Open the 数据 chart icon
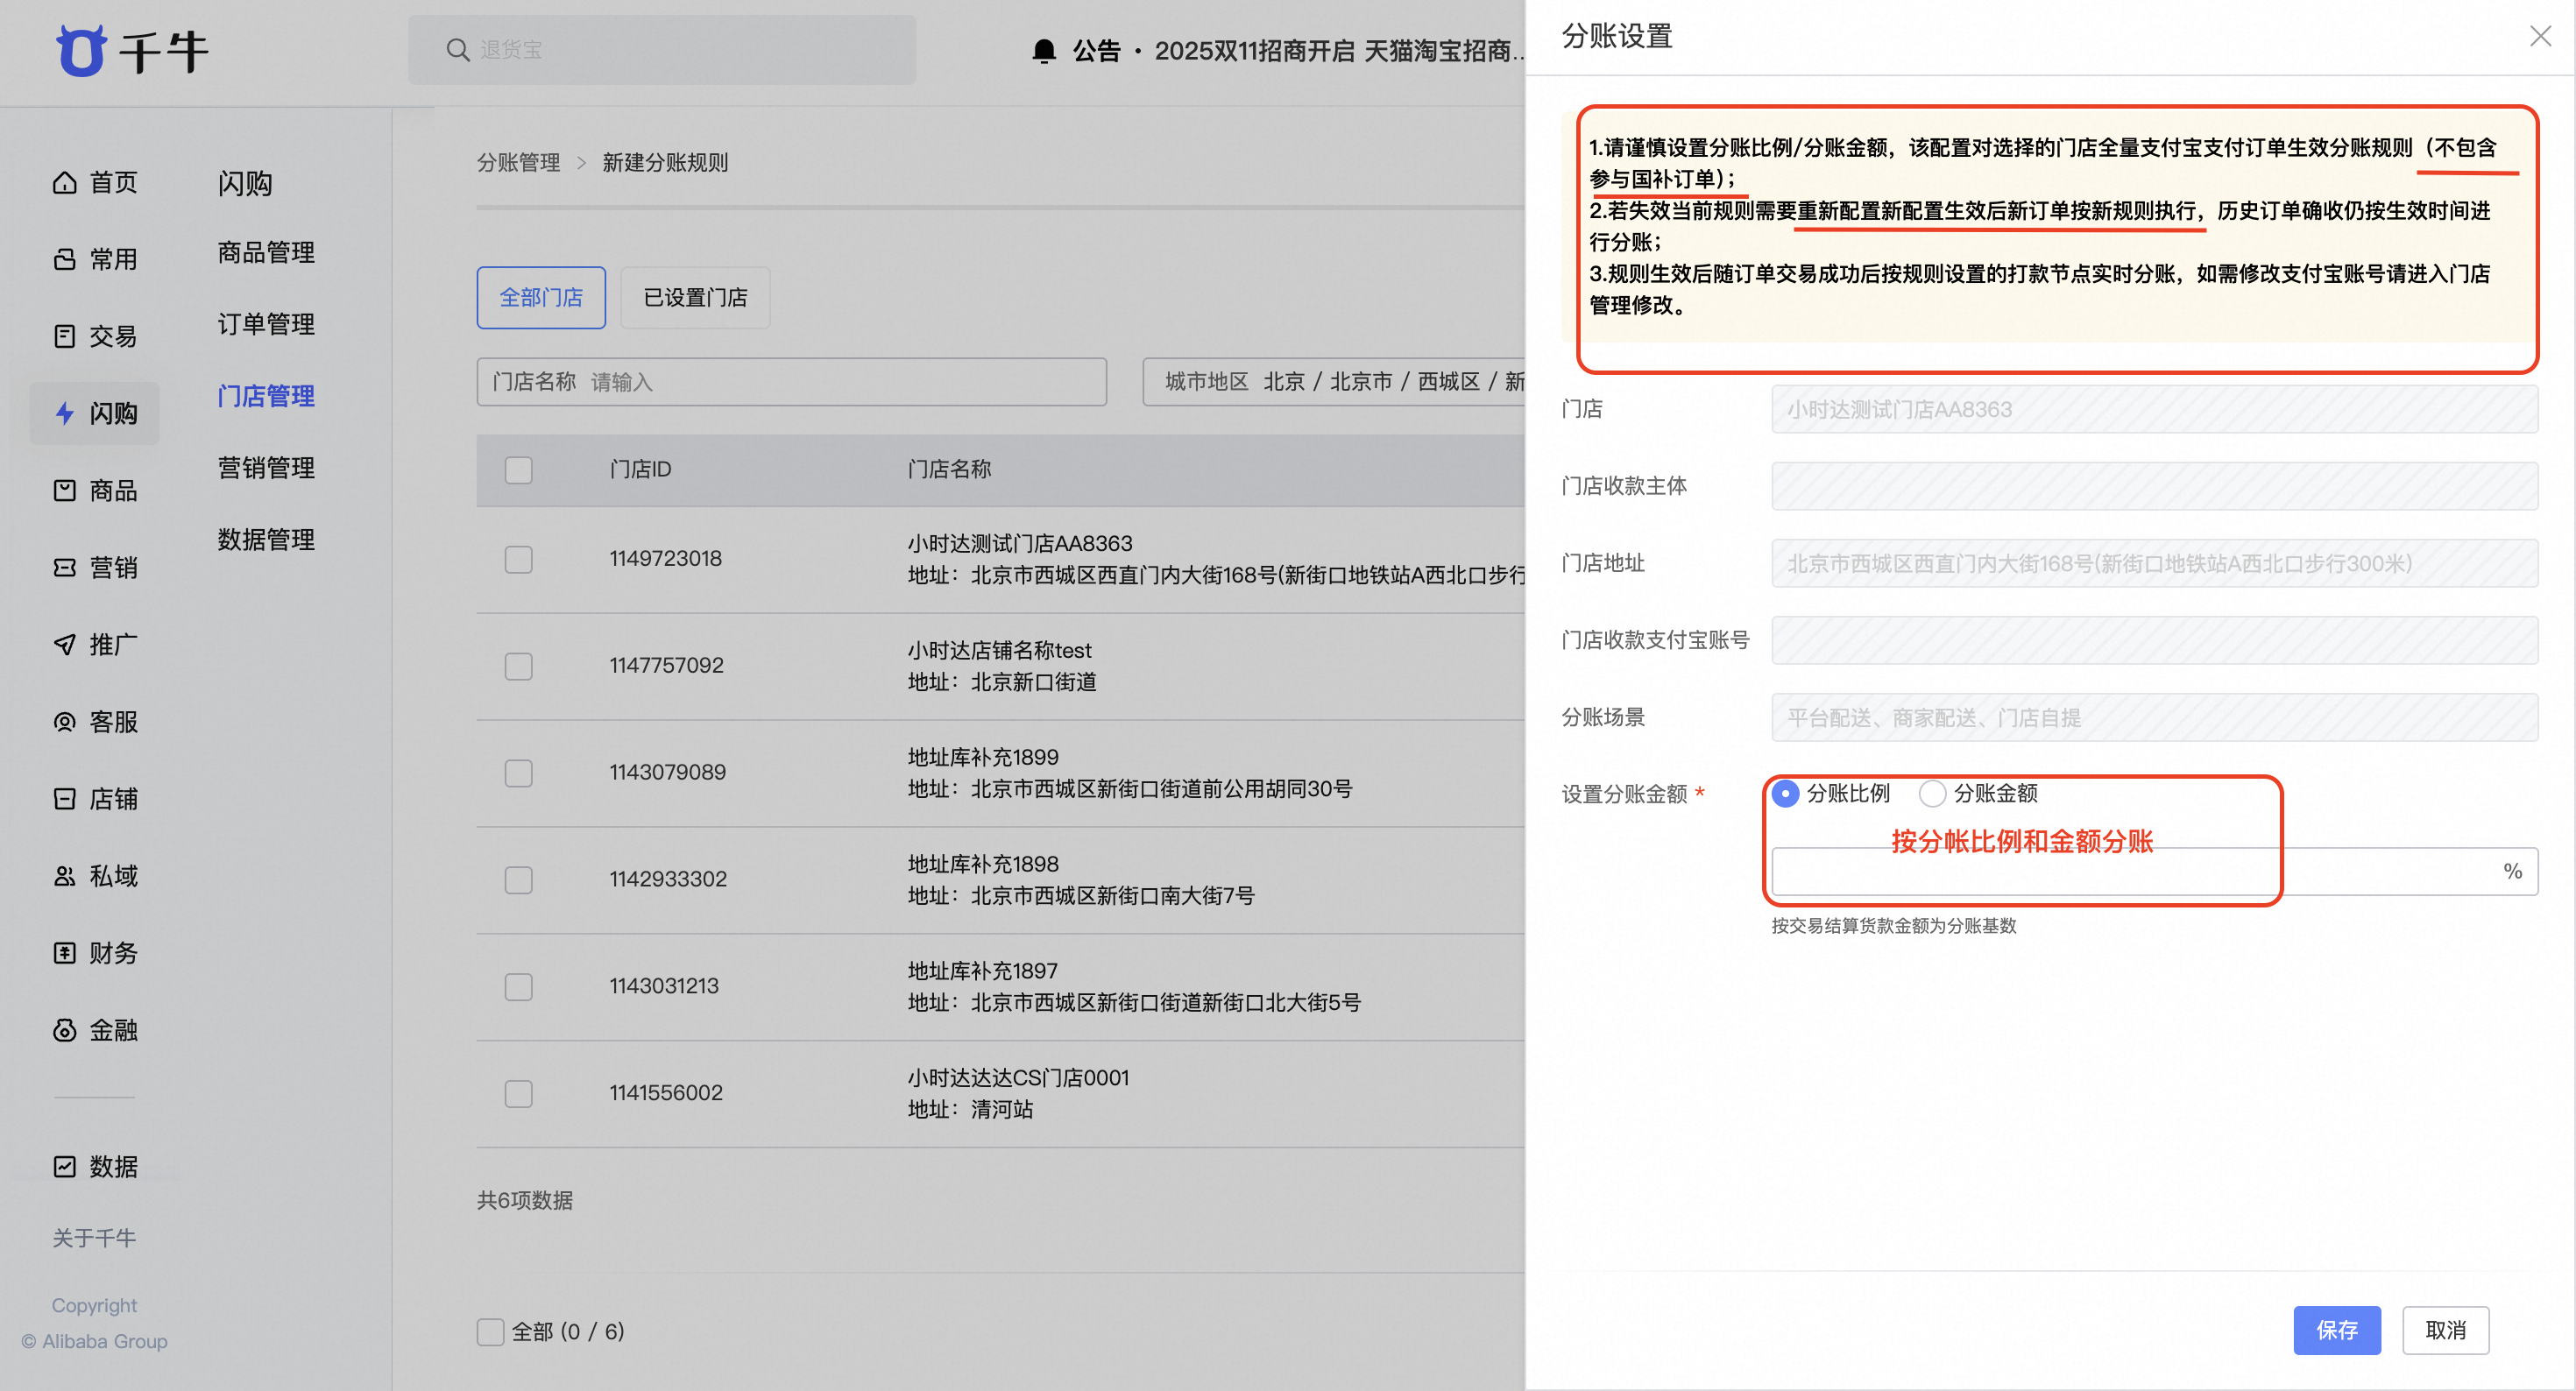 click(65, 1167)
